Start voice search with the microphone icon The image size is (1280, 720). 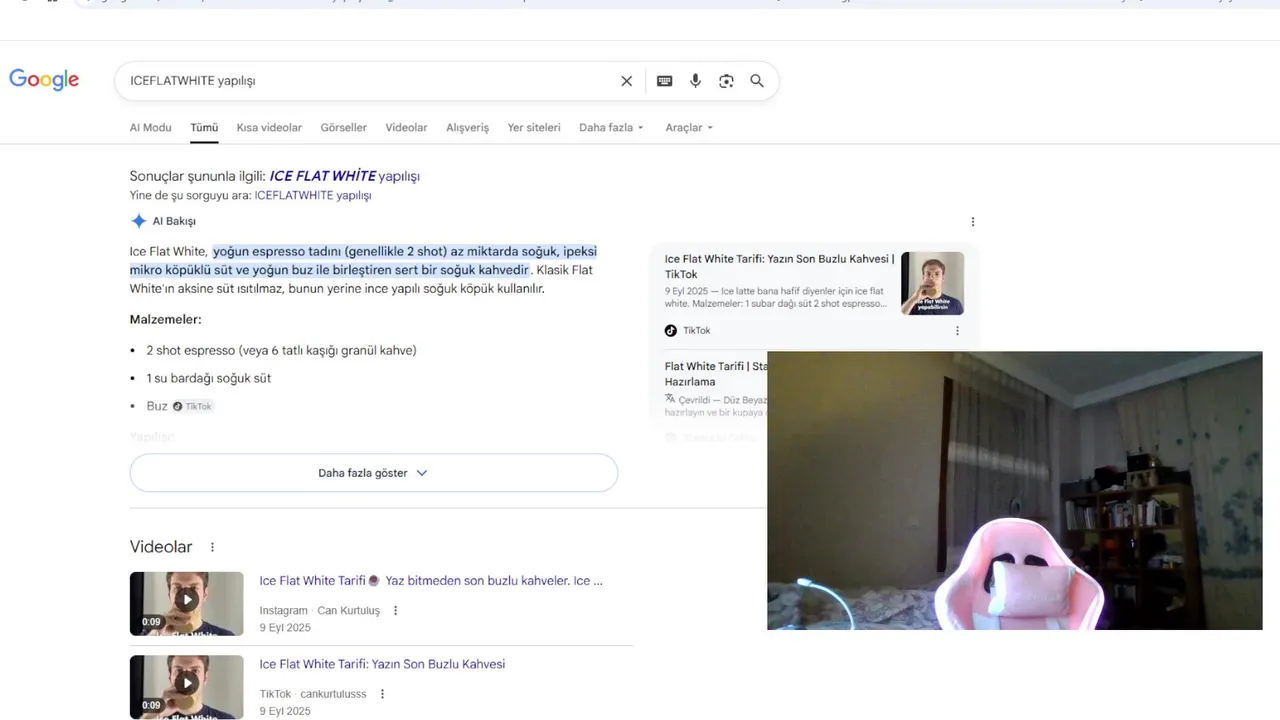click(x=695, y=81)
